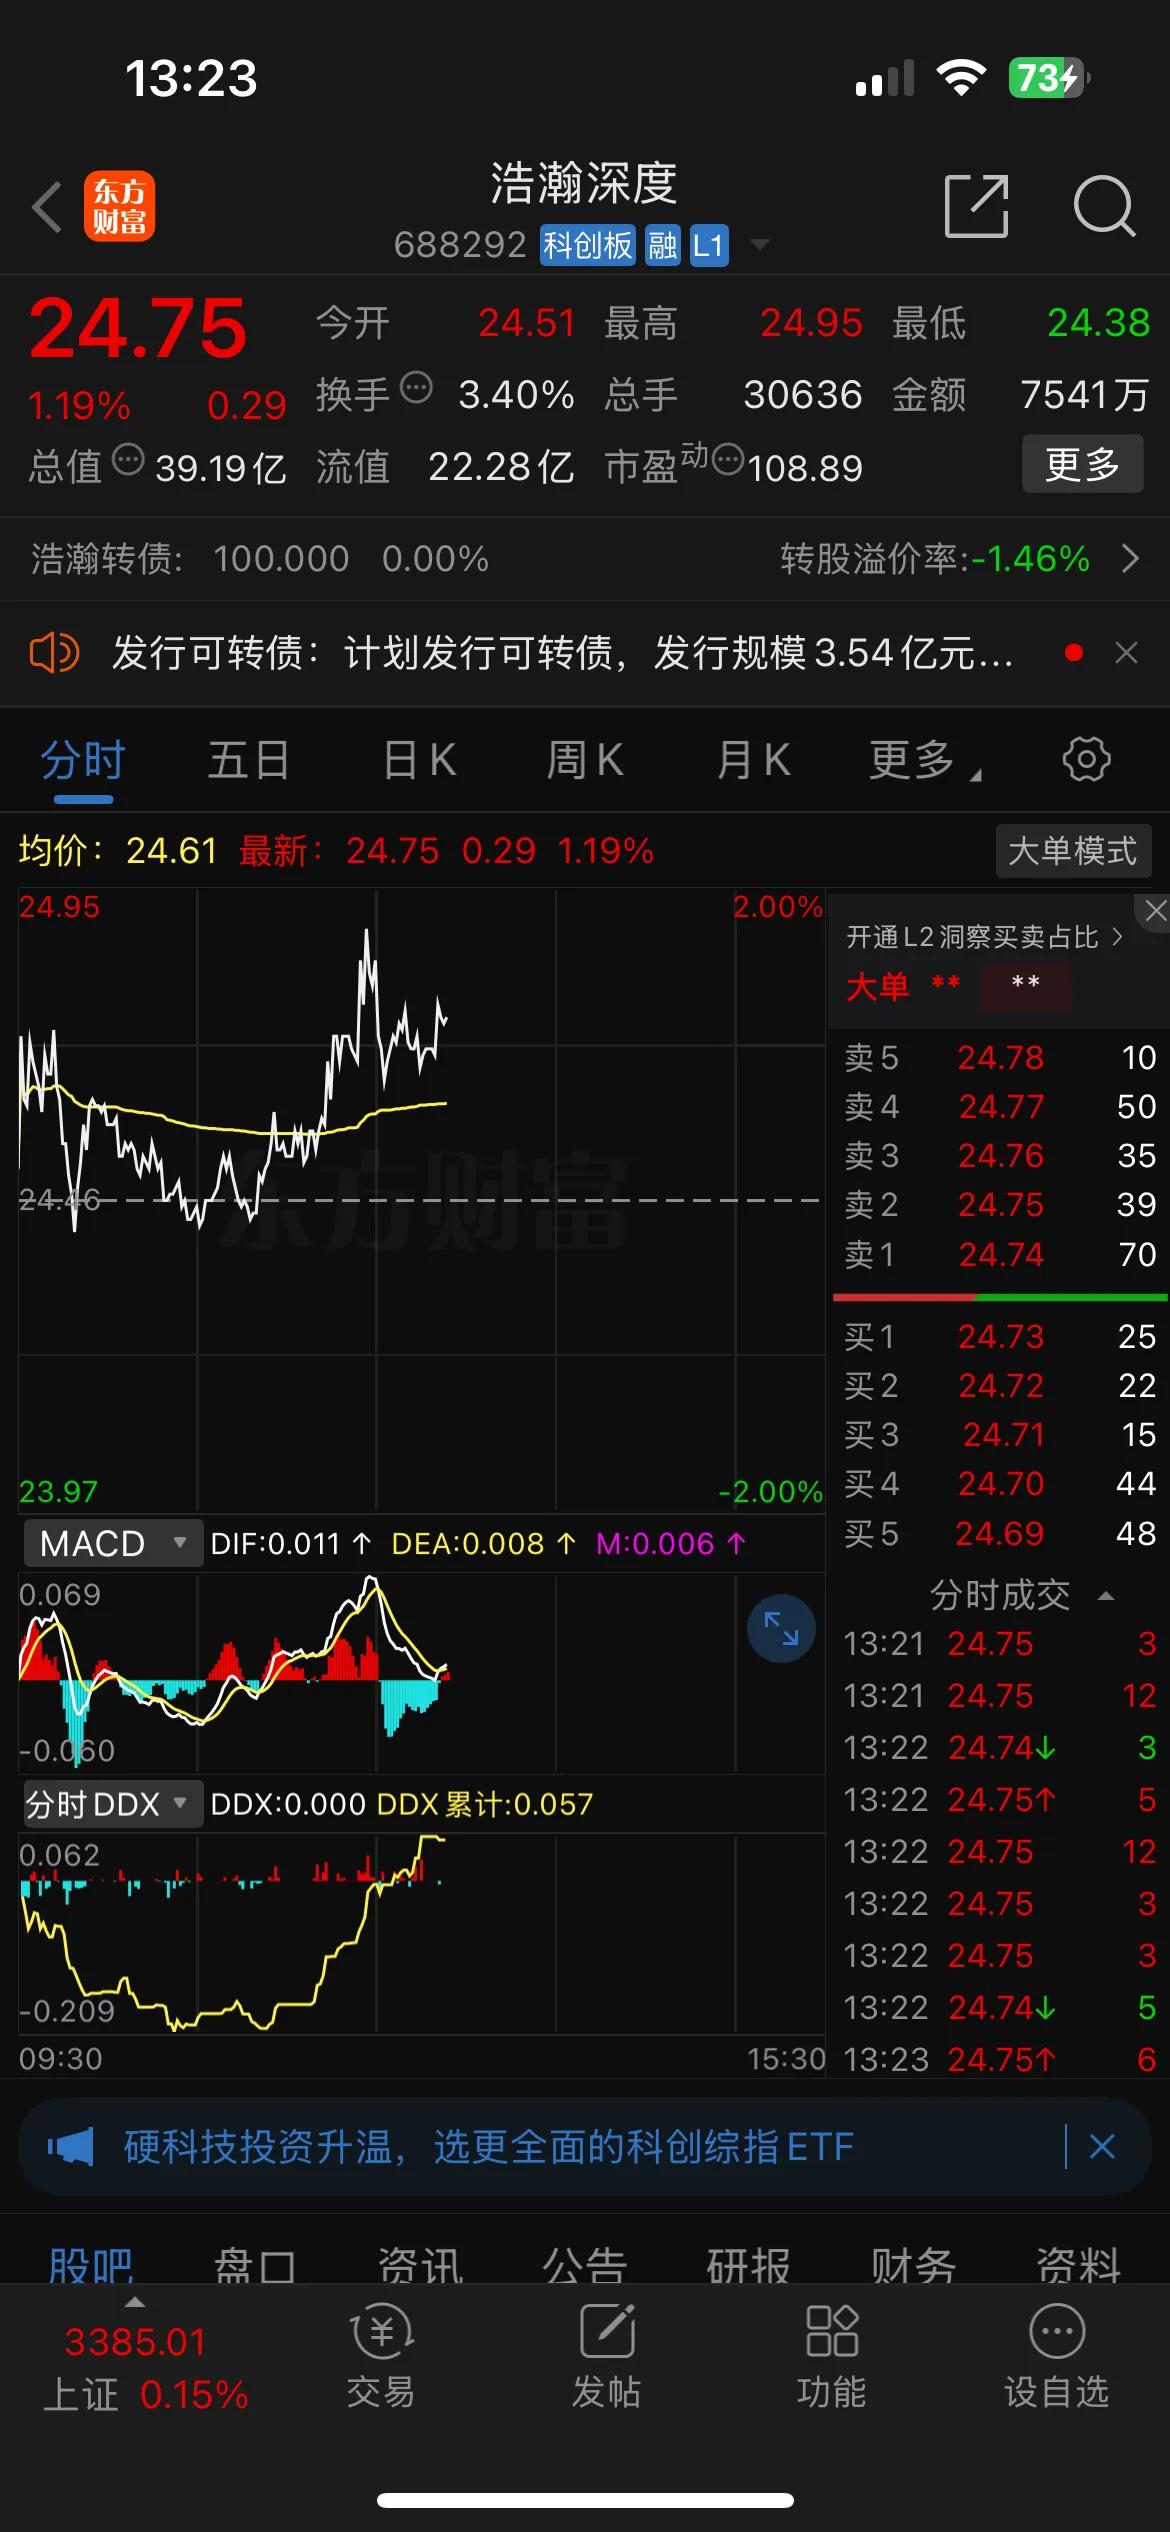
Task: Tap the back arrow icon
Action: (x=47, y=207)
